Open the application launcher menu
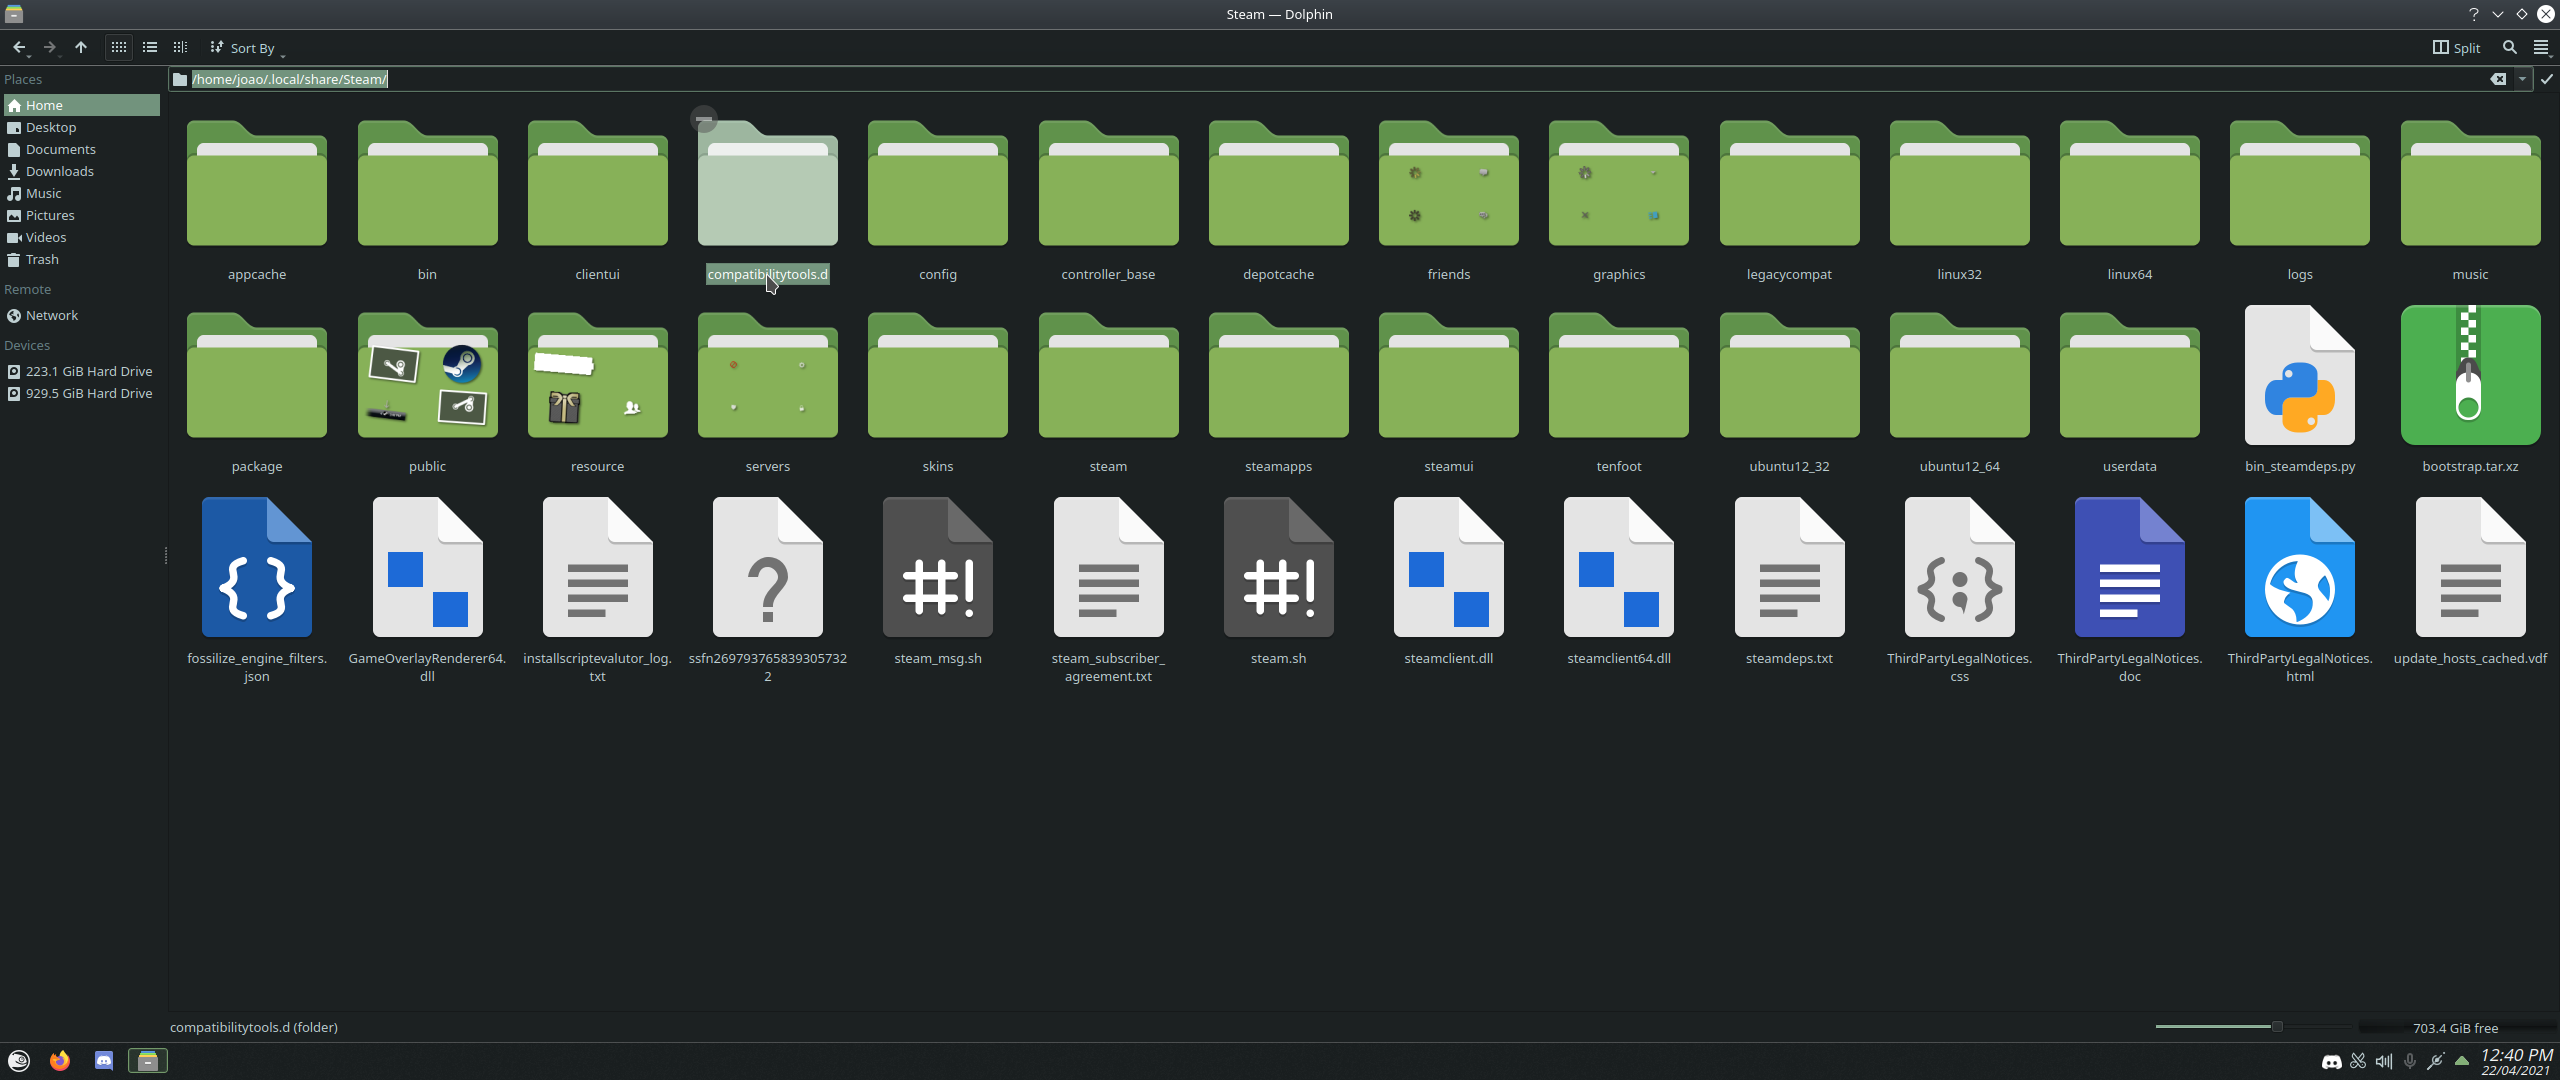The image size is (2560, 1080). [x=19, y=1061]
